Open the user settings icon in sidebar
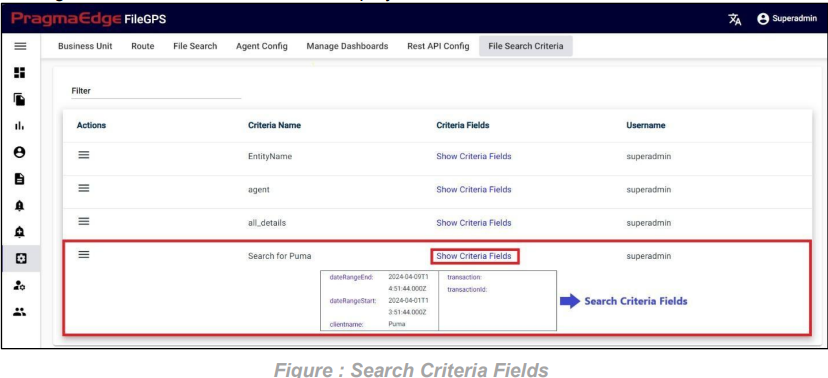Viewport: 828px width, 378px height. click(x=20, y=285)
